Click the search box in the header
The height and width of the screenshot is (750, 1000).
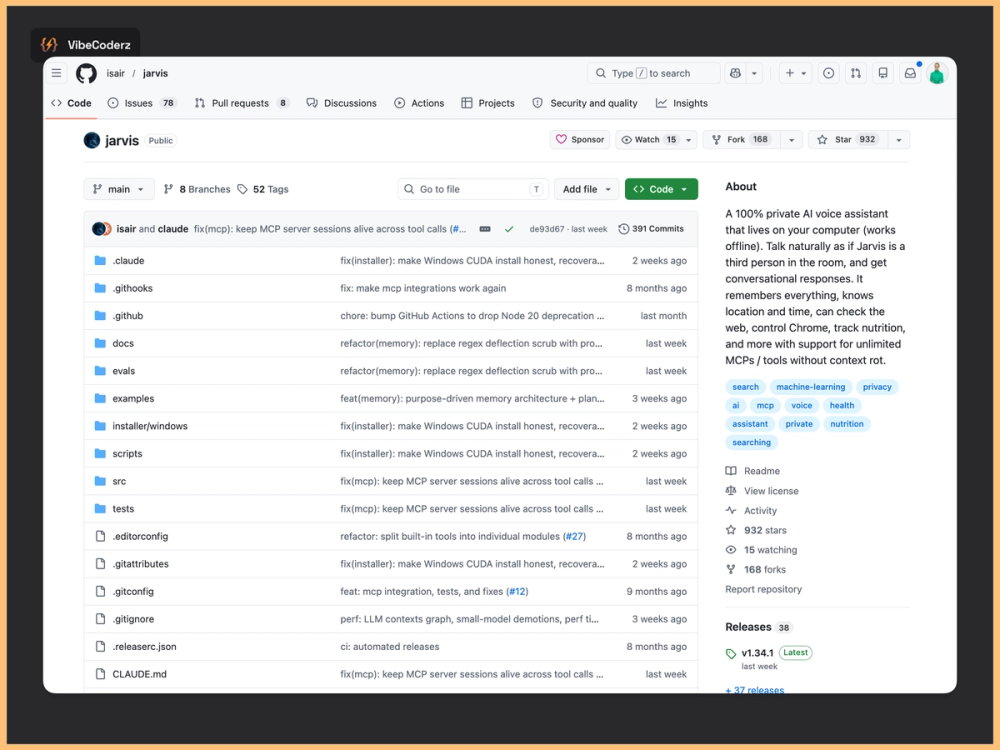654,73
